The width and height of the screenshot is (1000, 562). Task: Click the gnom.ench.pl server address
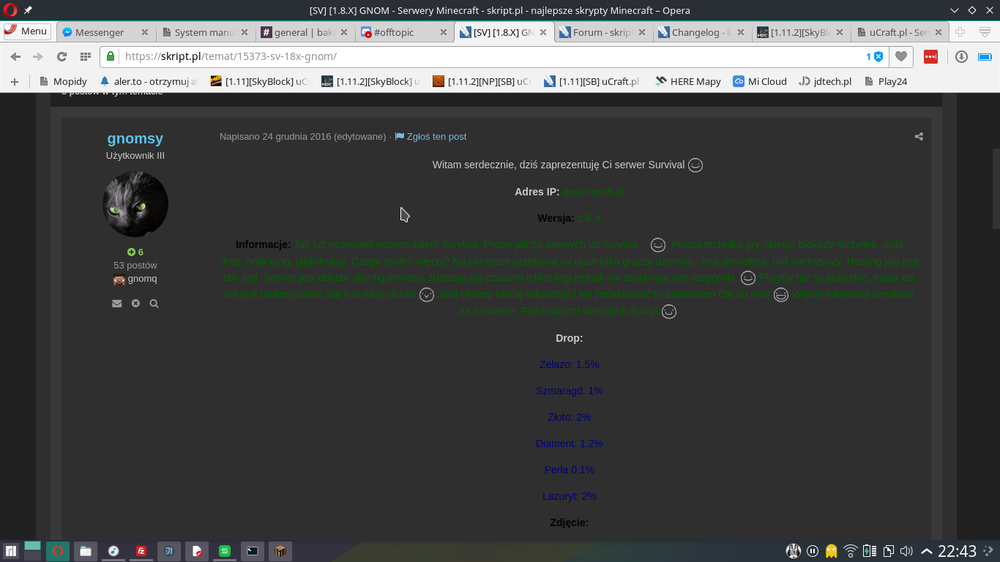(593, 192)
